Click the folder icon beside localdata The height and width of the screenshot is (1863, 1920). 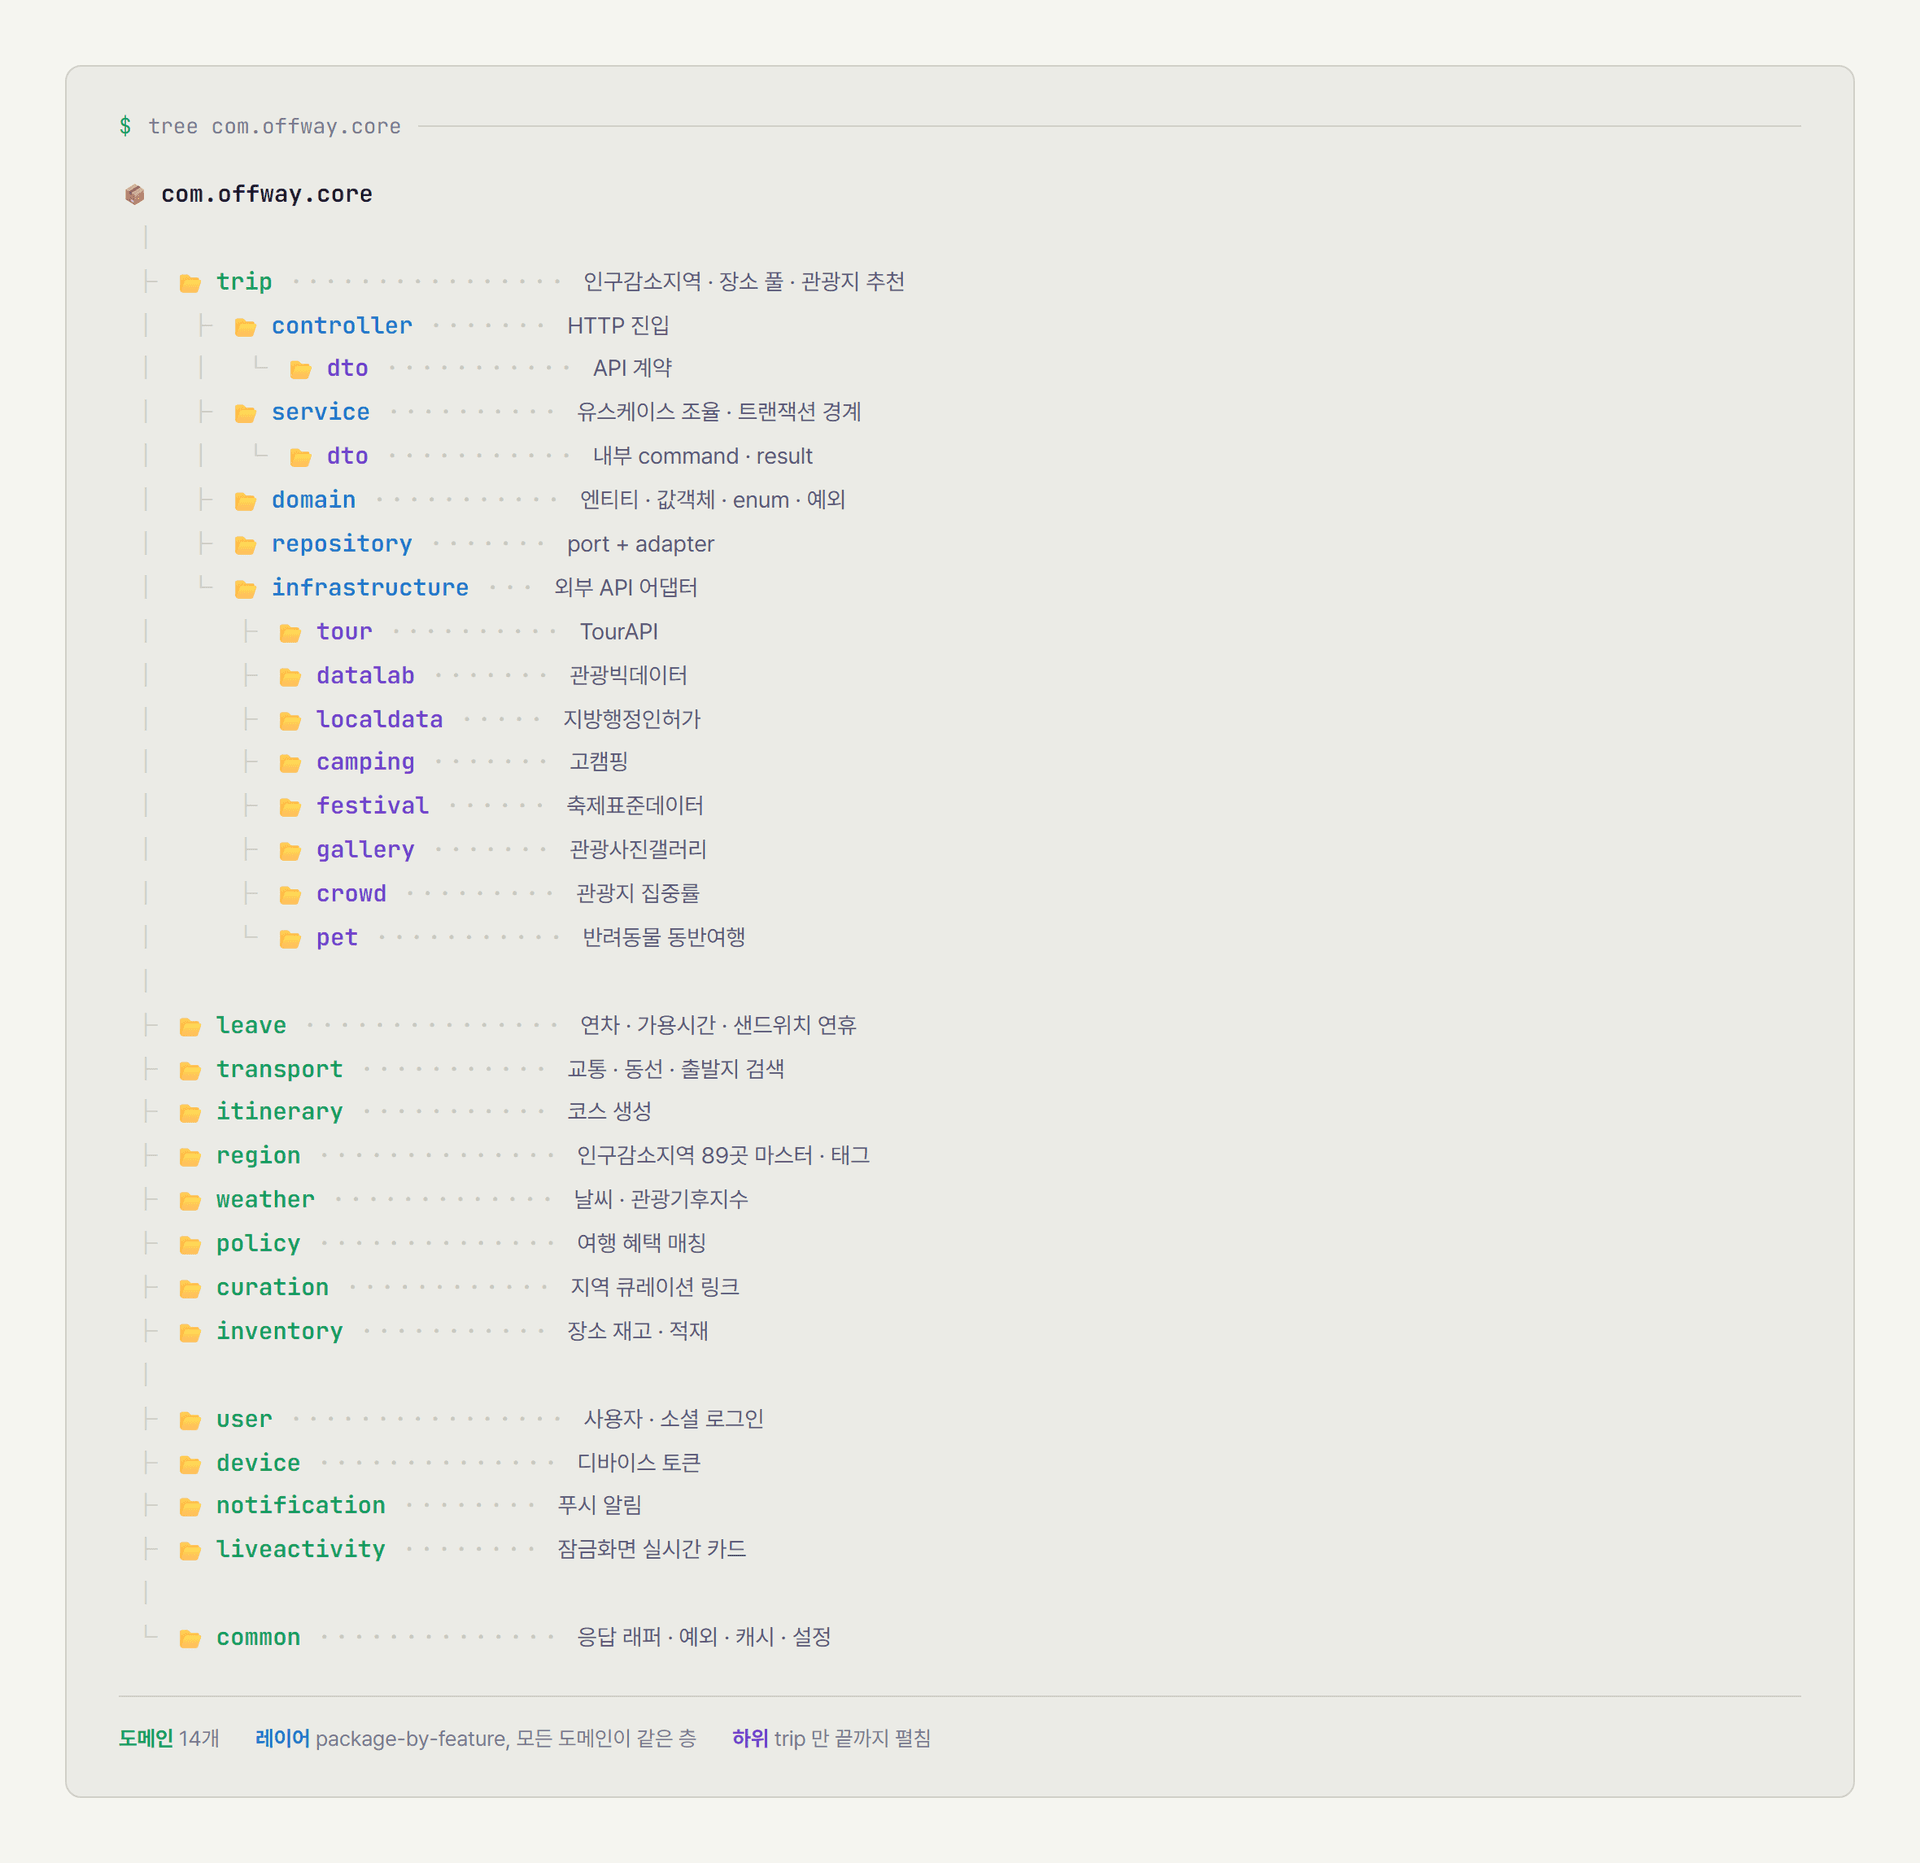click(290, 721)
